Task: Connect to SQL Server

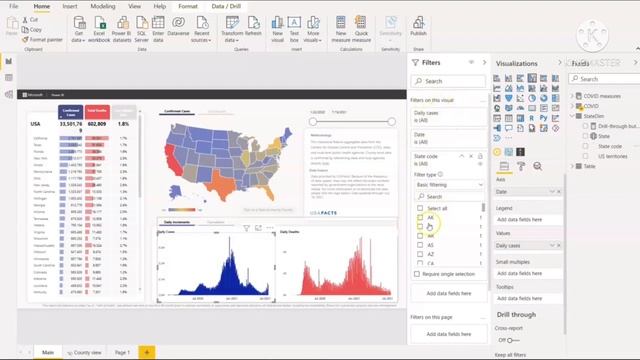Action: (141, 29)
